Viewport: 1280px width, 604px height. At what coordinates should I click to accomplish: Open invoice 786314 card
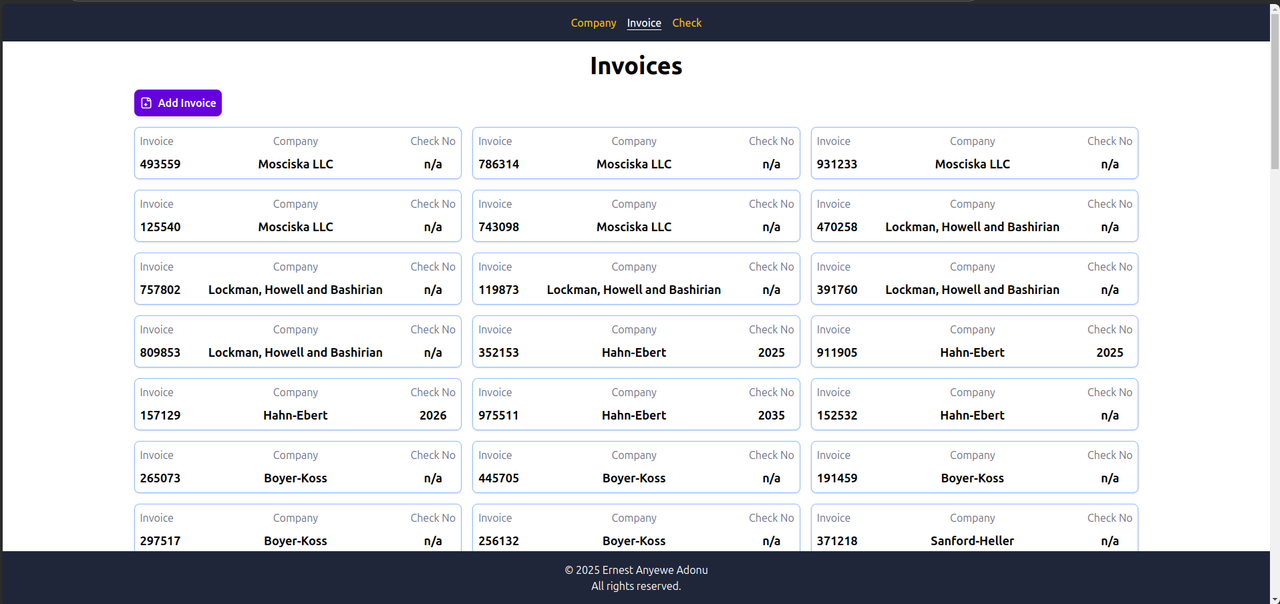pyautogui.click(x=636, y=153)
